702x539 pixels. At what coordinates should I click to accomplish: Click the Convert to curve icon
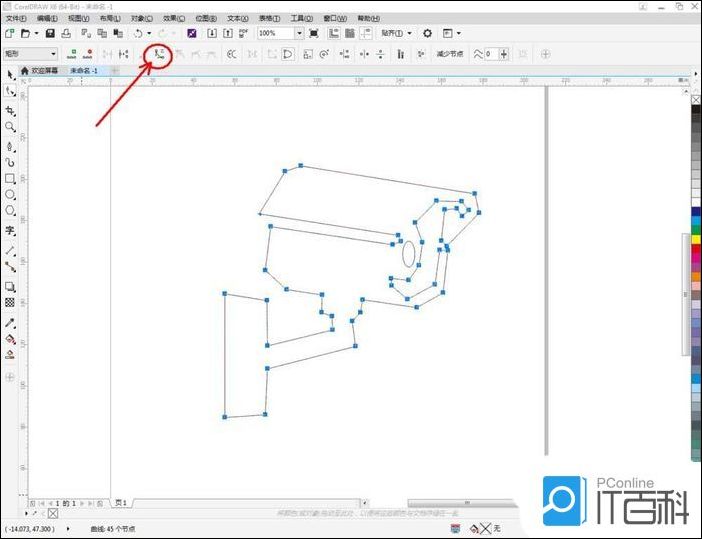coord(159,54)
